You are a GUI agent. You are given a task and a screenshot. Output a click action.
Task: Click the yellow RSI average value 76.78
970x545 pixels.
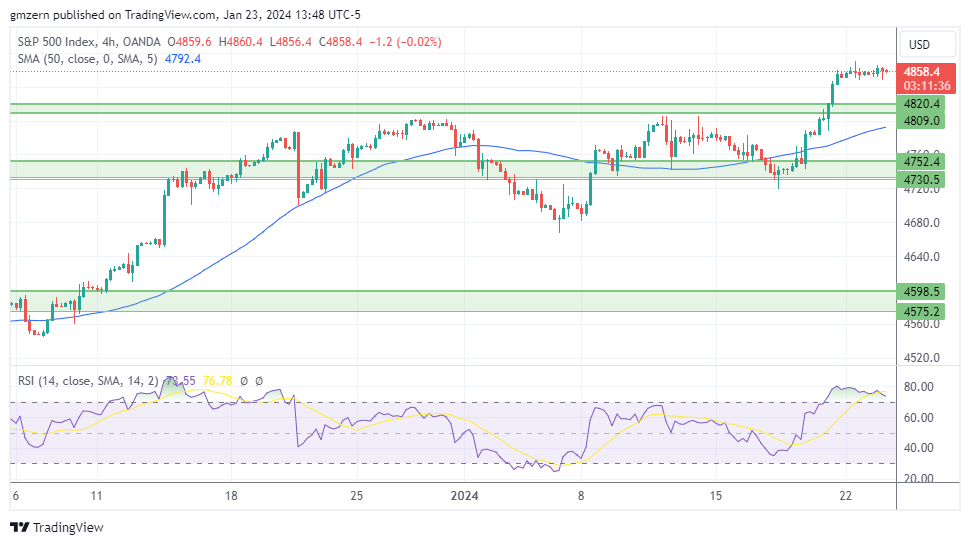click(x=217, y=381)
